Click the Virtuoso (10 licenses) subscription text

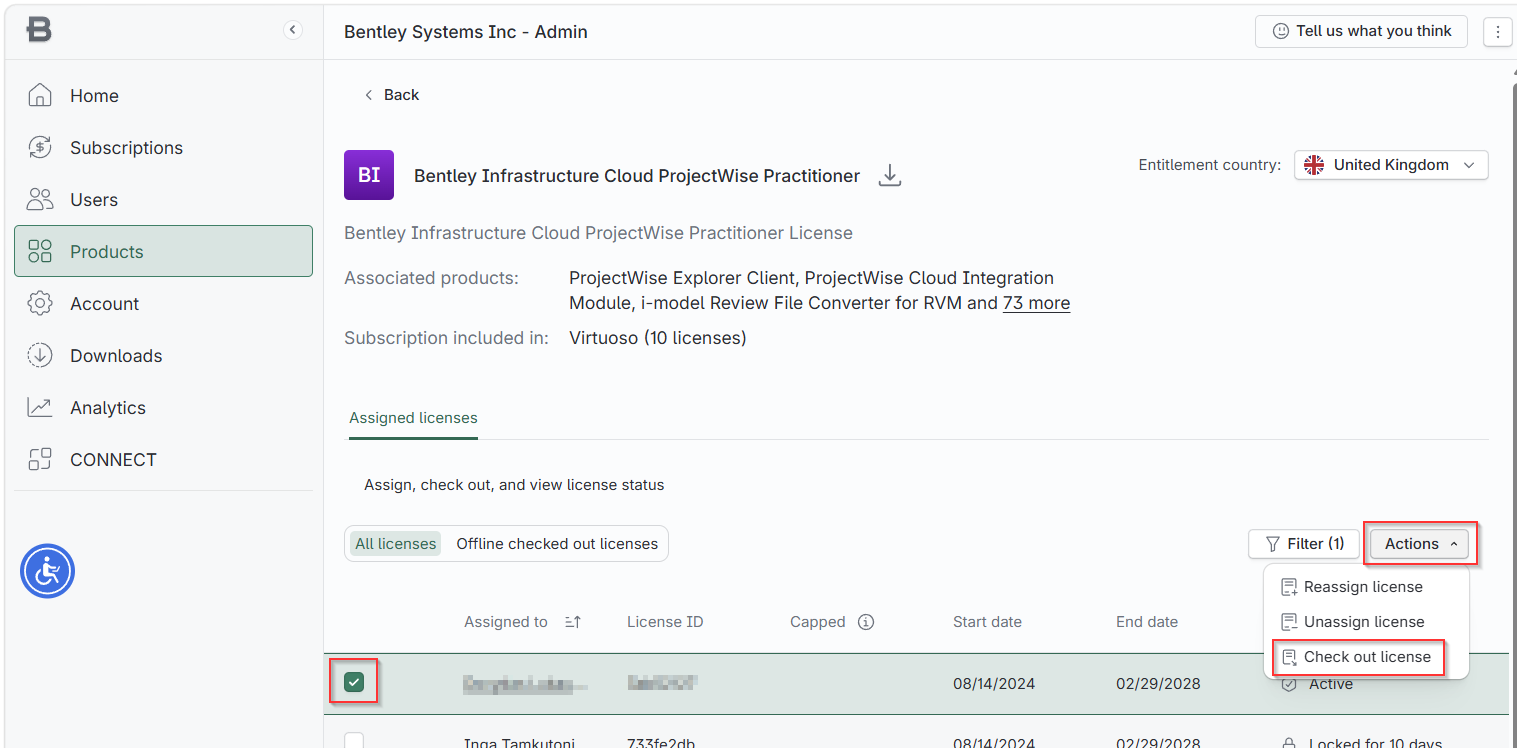click(x=658, y=338)
